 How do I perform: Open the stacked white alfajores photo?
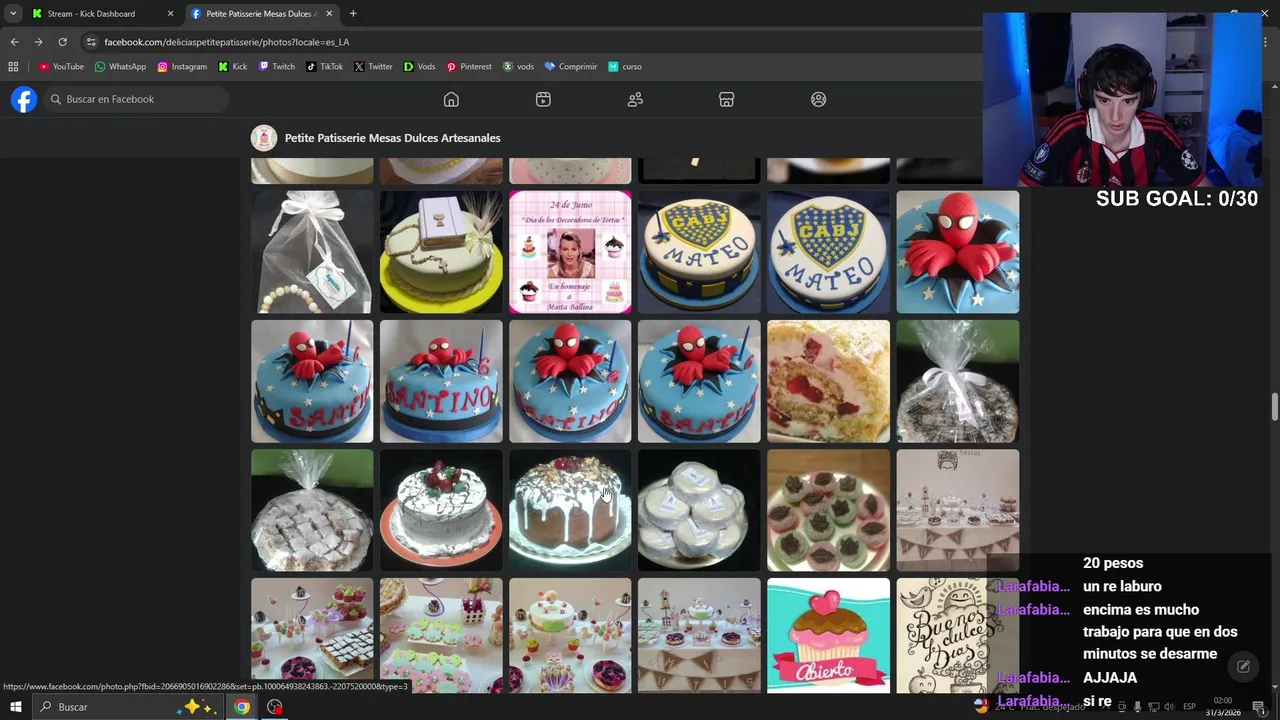pos(699,510)
